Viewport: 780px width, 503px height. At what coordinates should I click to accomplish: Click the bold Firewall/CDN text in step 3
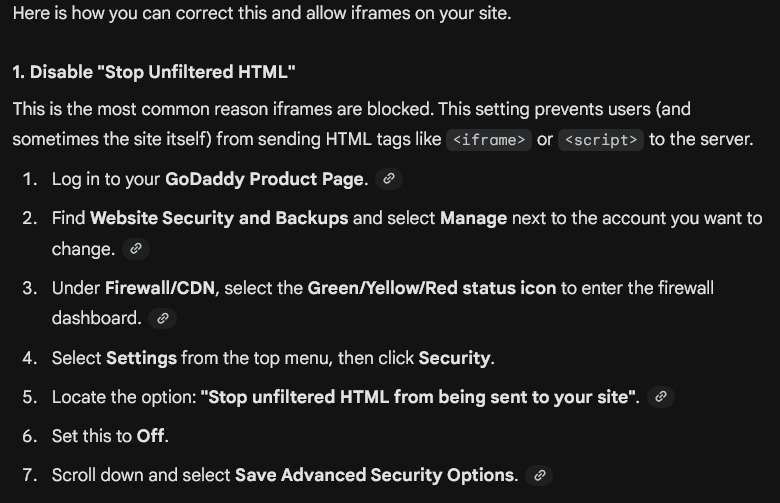[x=161, y=288]
